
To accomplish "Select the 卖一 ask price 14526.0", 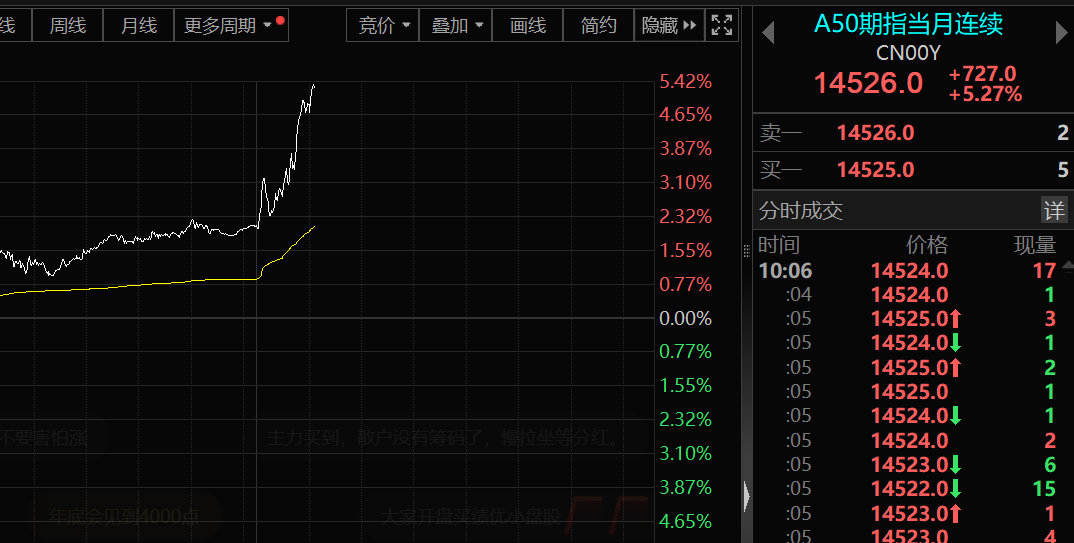I will tap(875, 133).
